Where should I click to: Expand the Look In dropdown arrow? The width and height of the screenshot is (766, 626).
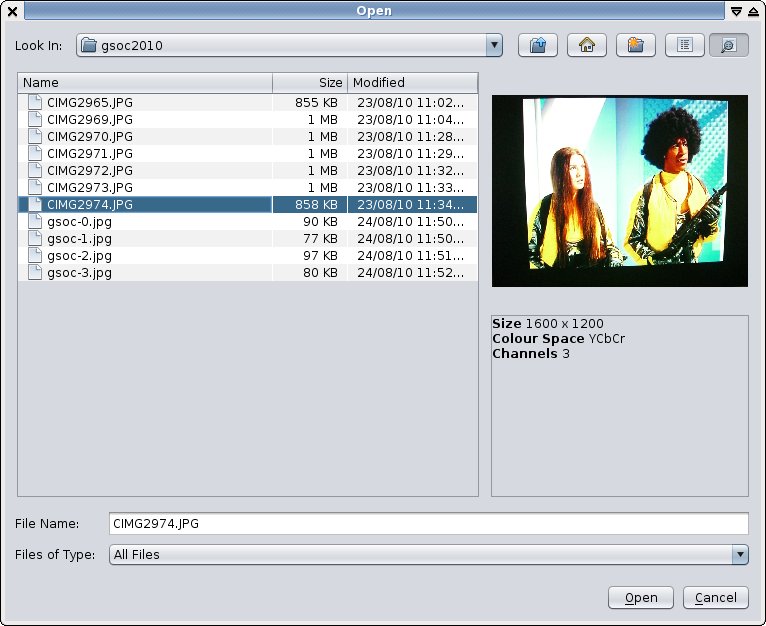click(494, 45)
